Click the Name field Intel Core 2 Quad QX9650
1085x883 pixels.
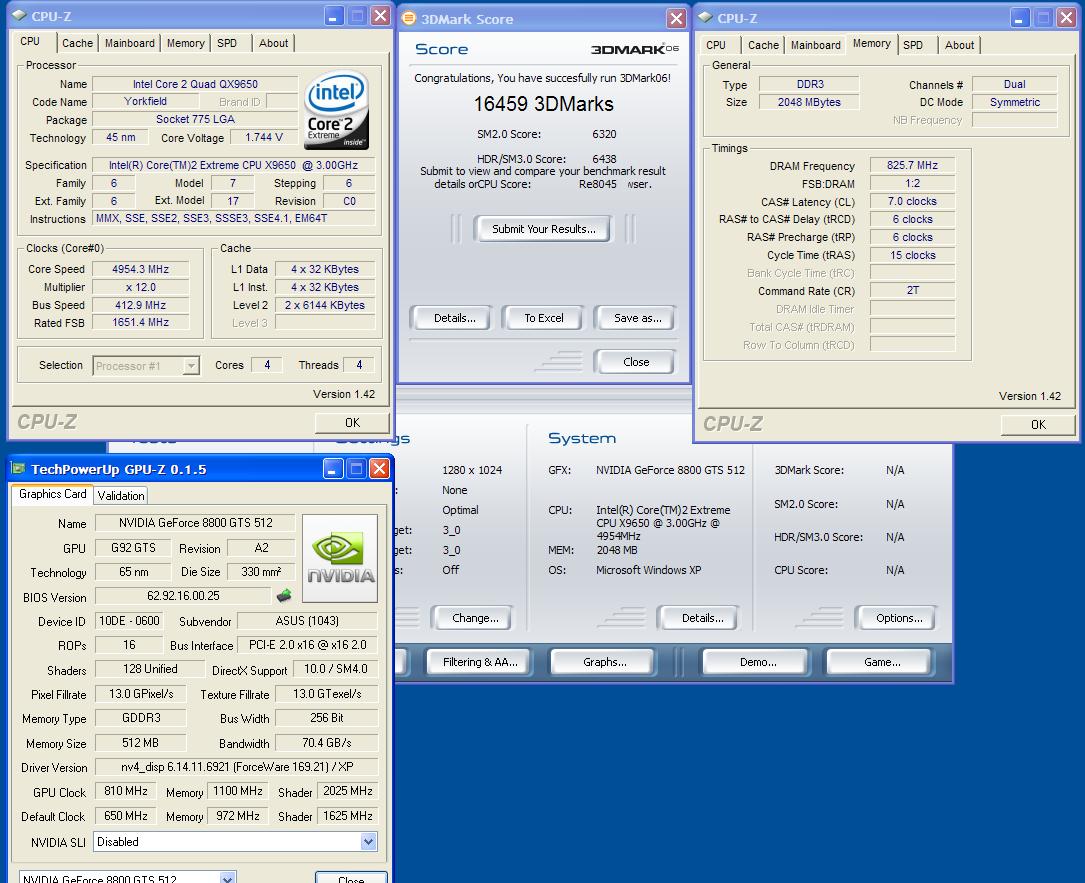pos(195,84)
